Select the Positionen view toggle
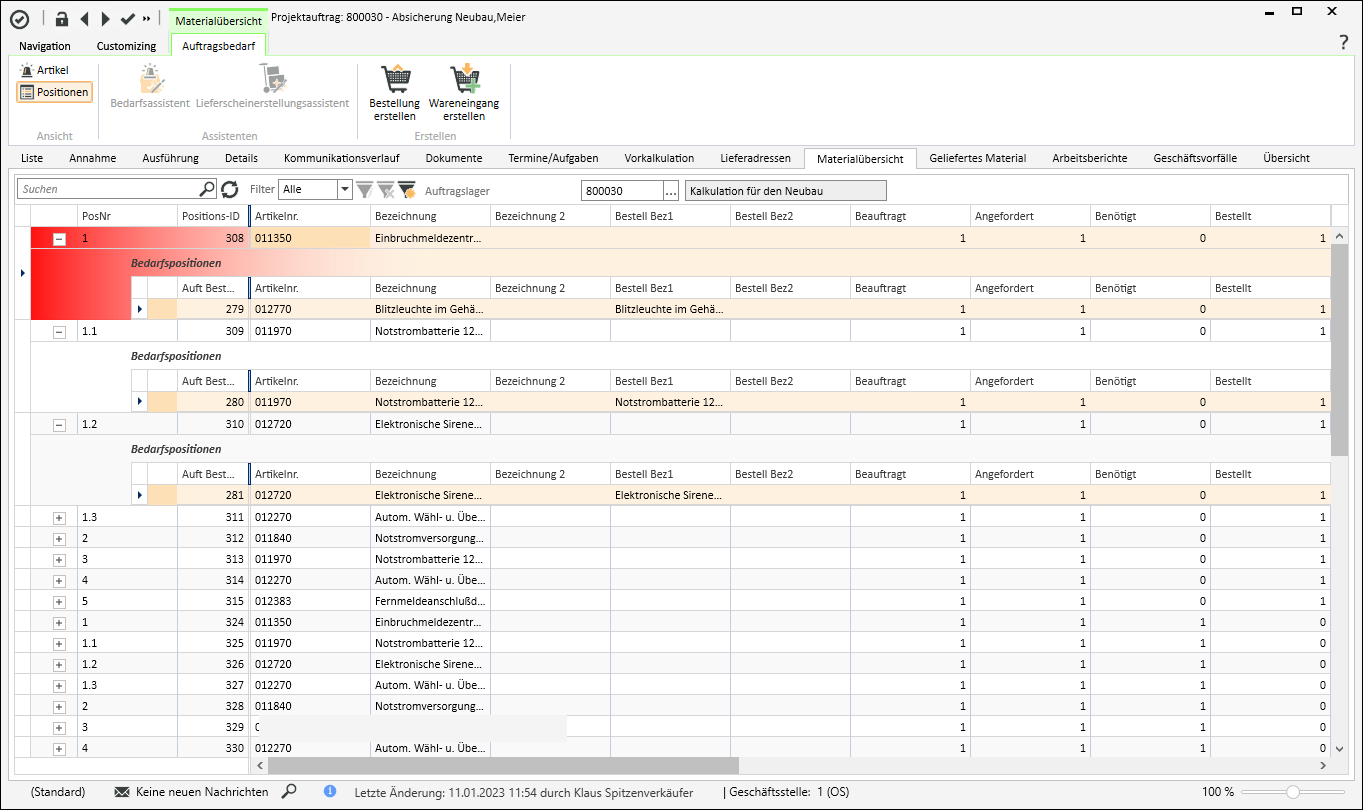This screenshot has width=1363, height=810. click(54, 92)
